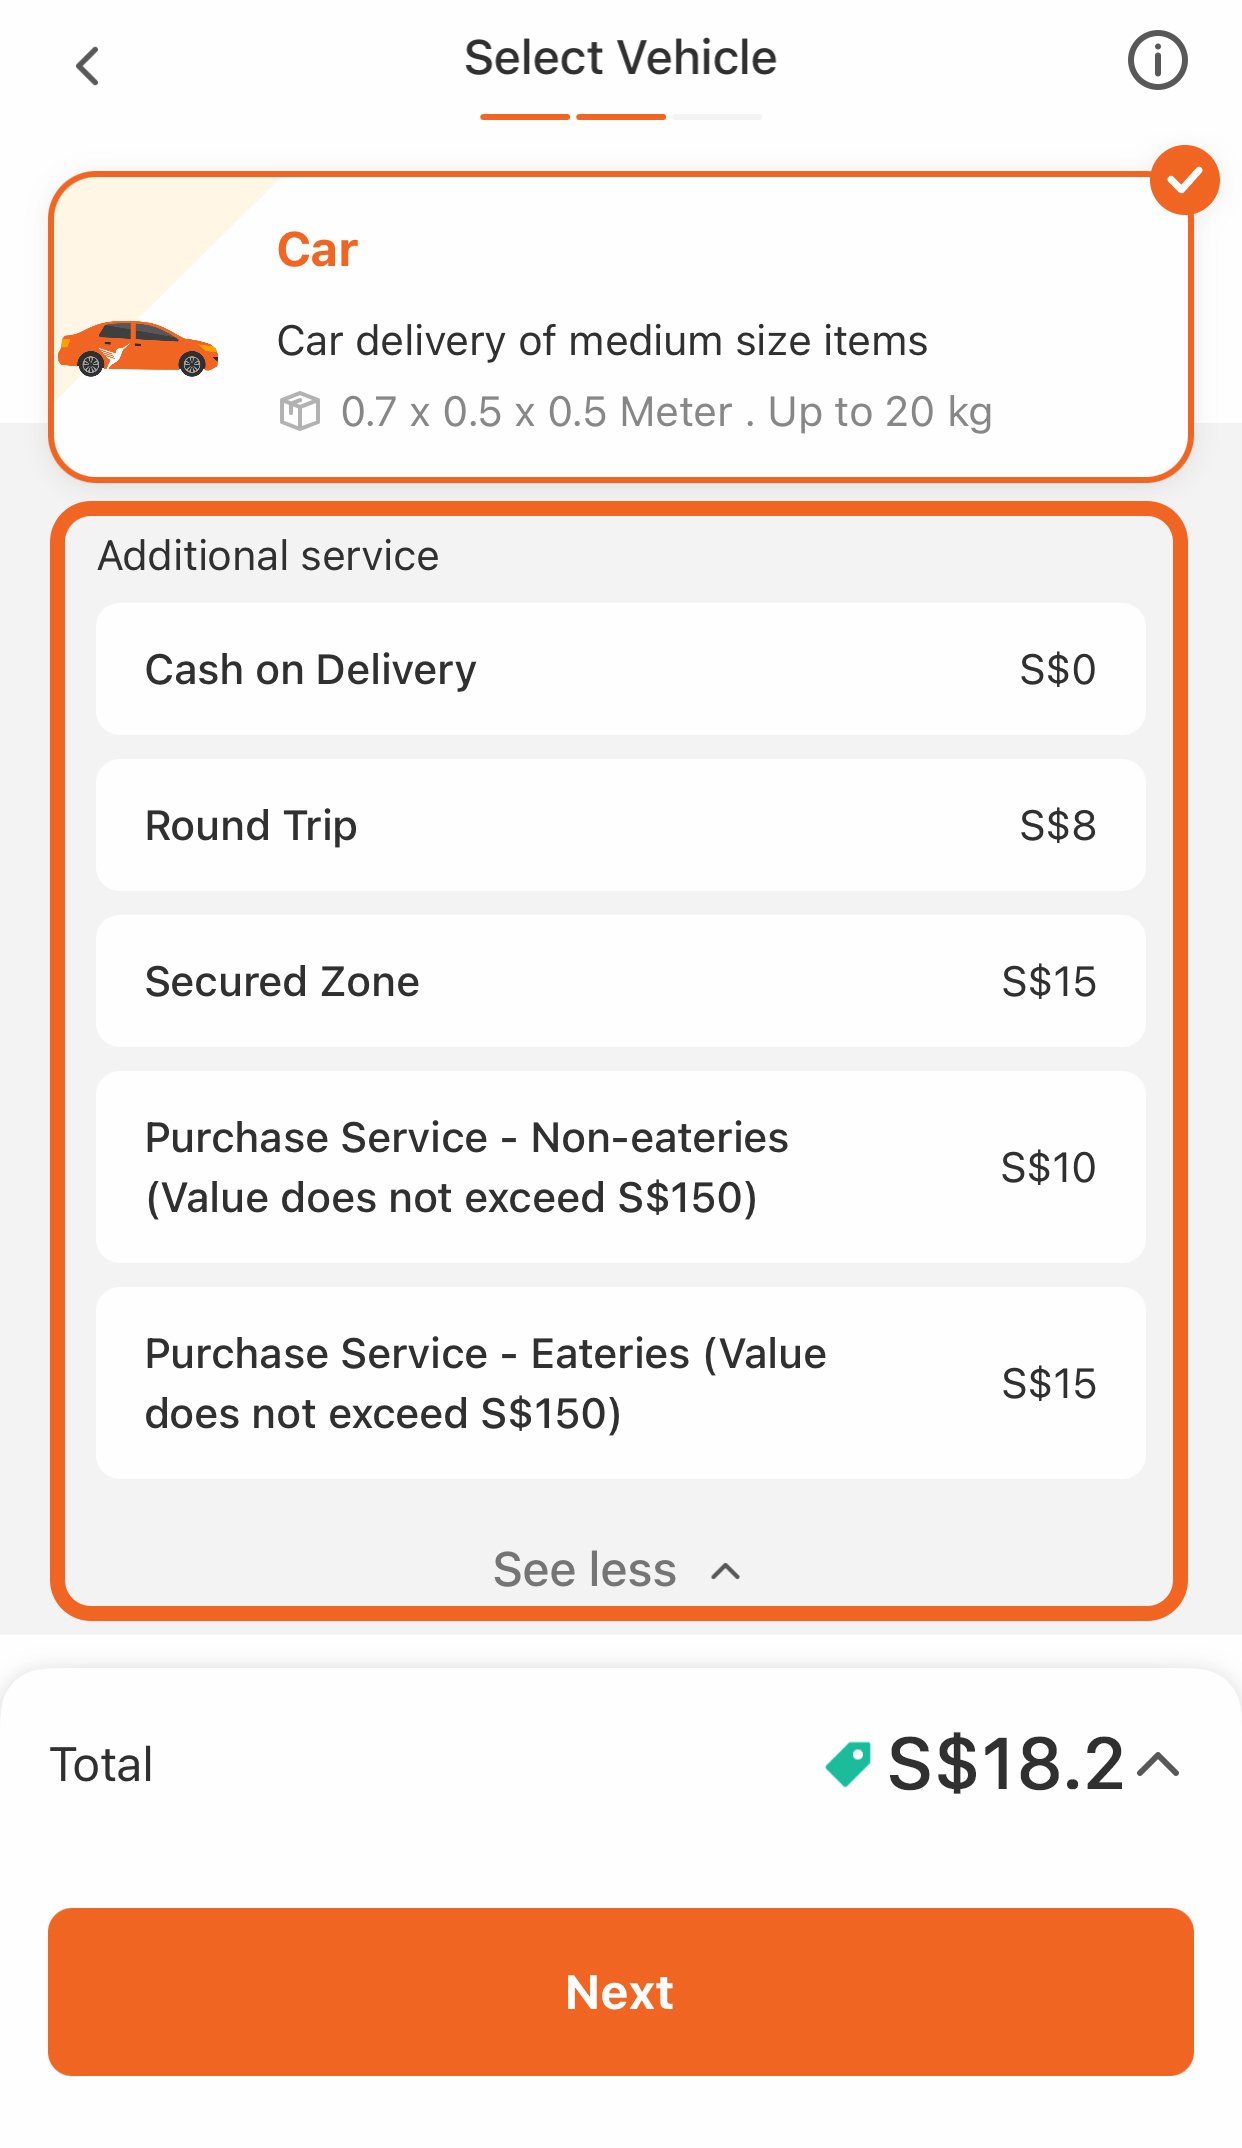
Task: Select Purchase Service Eateries option
Action: coord(620,1383)
